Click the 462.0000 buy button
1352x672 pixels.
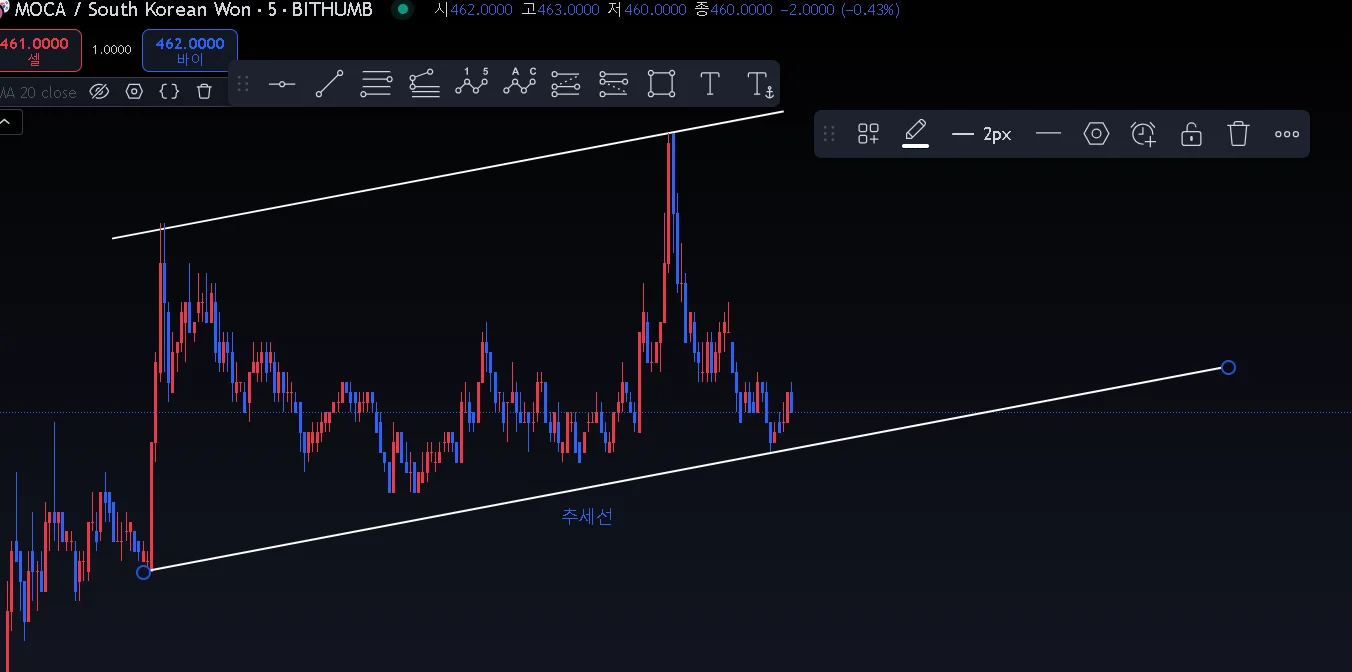[x=190, y=51]
